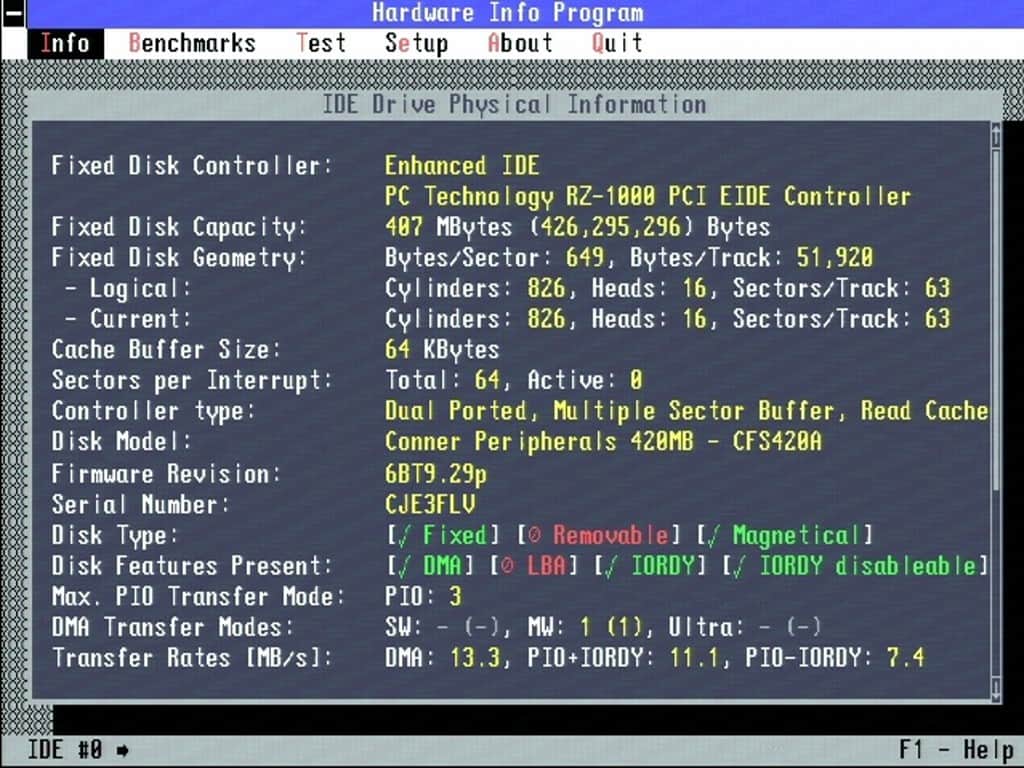The image size is (1024, 768).
Task: Open the Benchmarks menu
Action: pos(192,44)
